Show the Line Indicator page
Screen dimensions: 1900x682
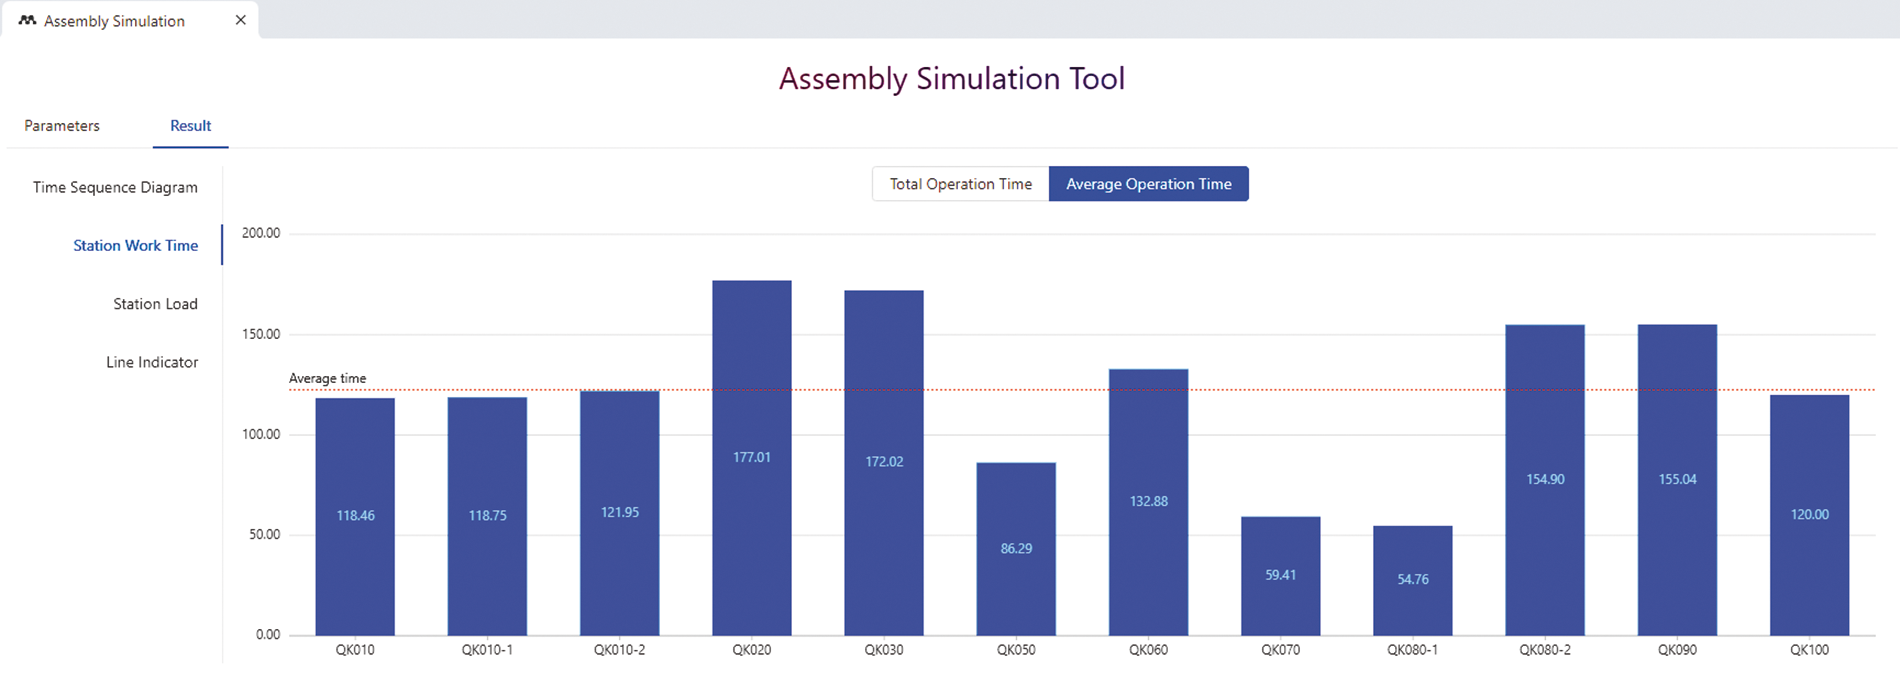pos(152,362)
